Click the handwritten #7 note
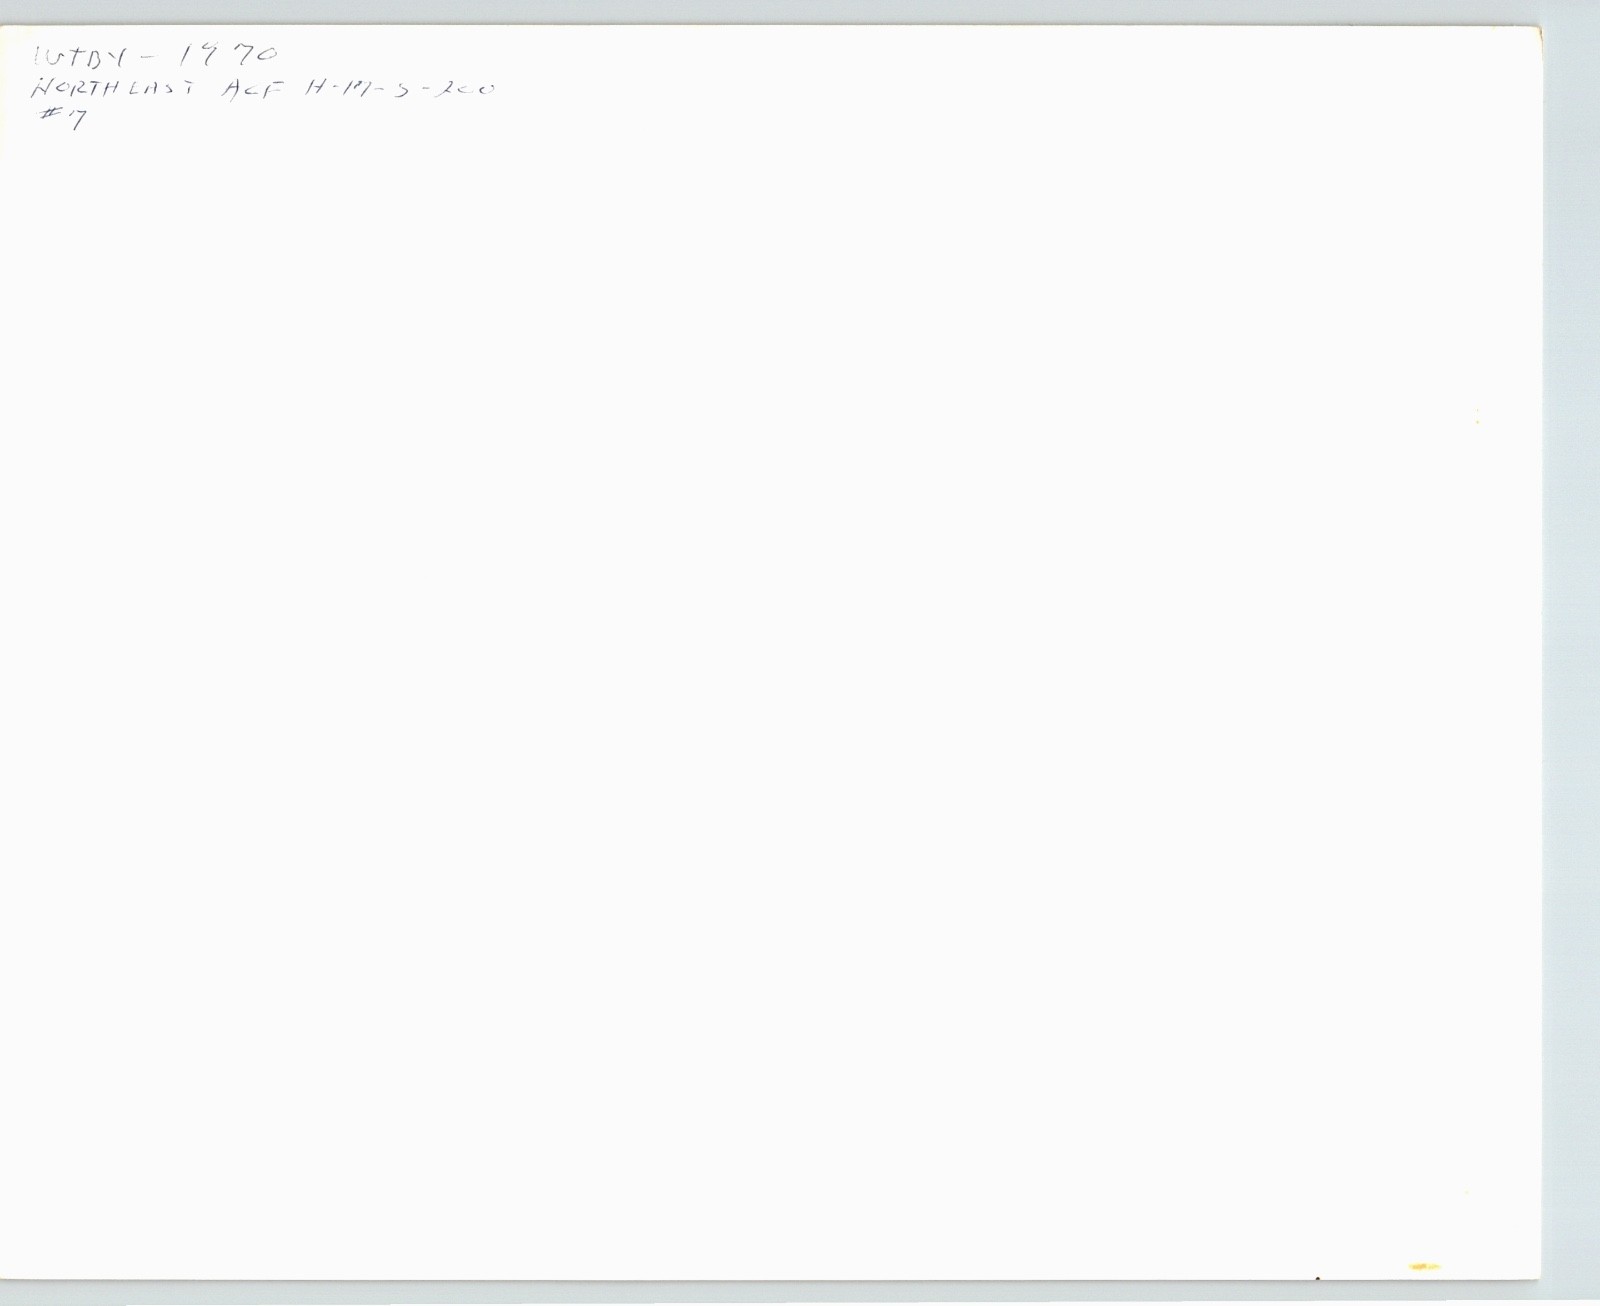 click(61, 118)
